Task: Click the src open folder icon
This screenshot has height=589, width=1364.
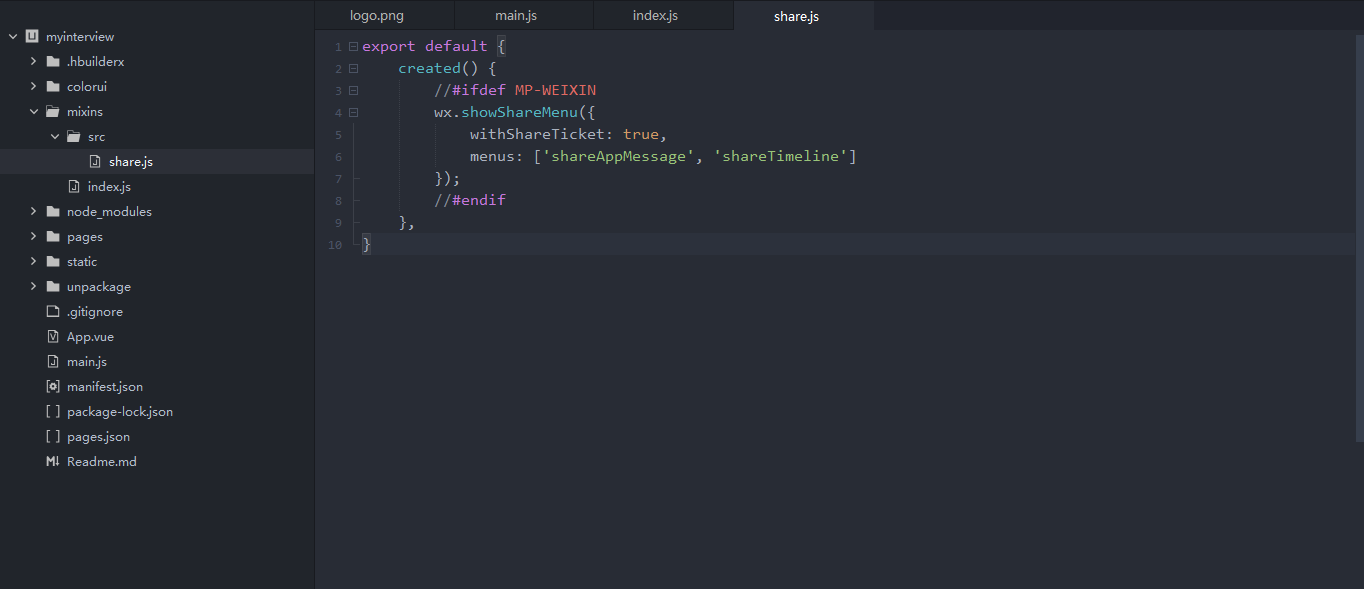Action: pyautogui.click(x=74, y=136)
